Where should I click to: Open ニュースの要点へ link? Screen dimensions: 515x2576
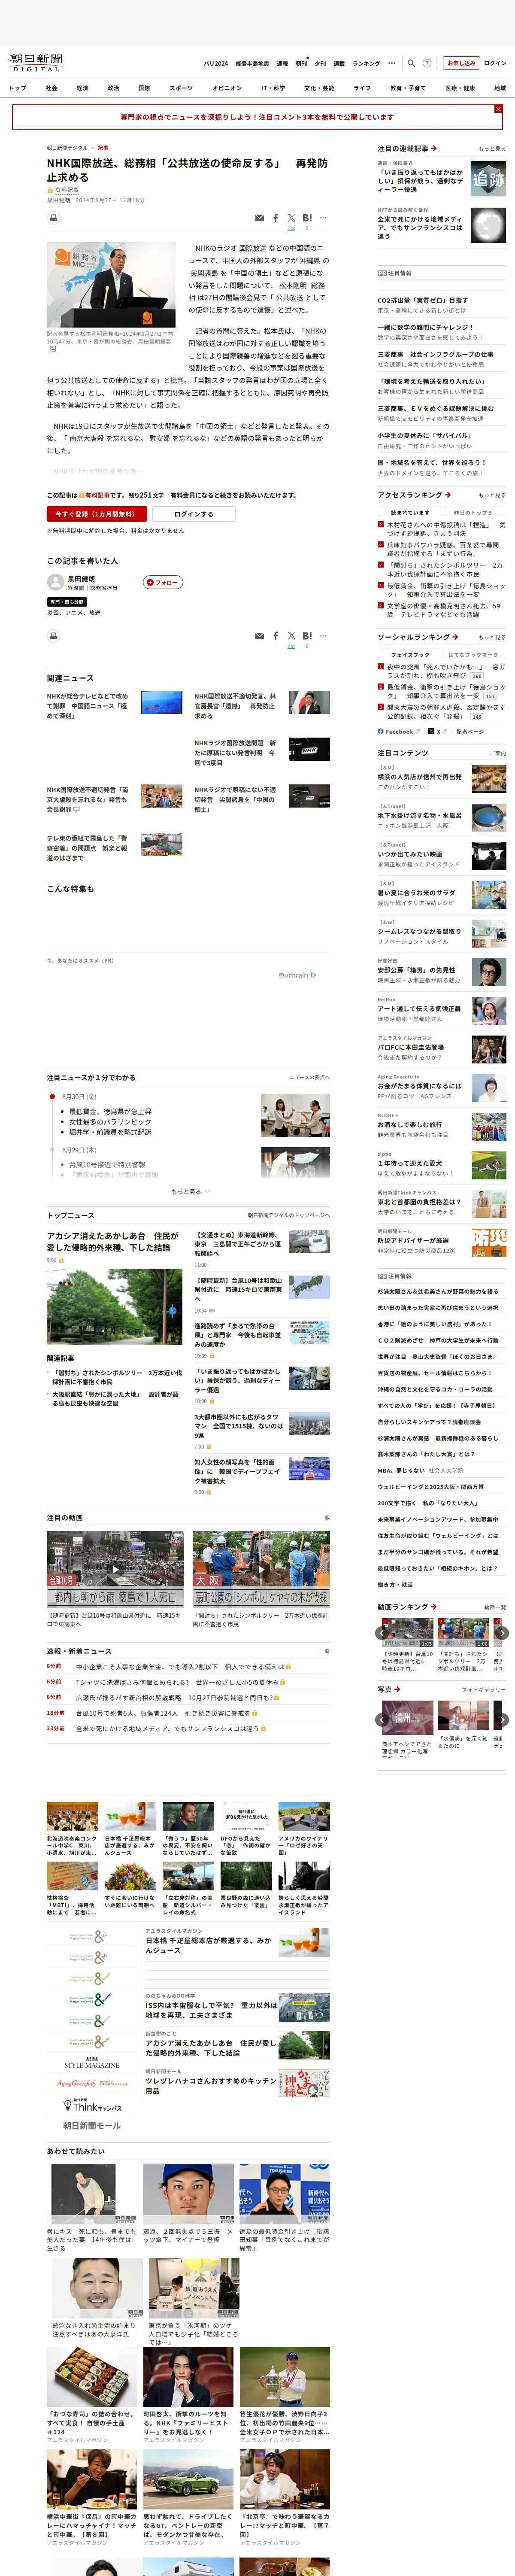point(309,1077)
